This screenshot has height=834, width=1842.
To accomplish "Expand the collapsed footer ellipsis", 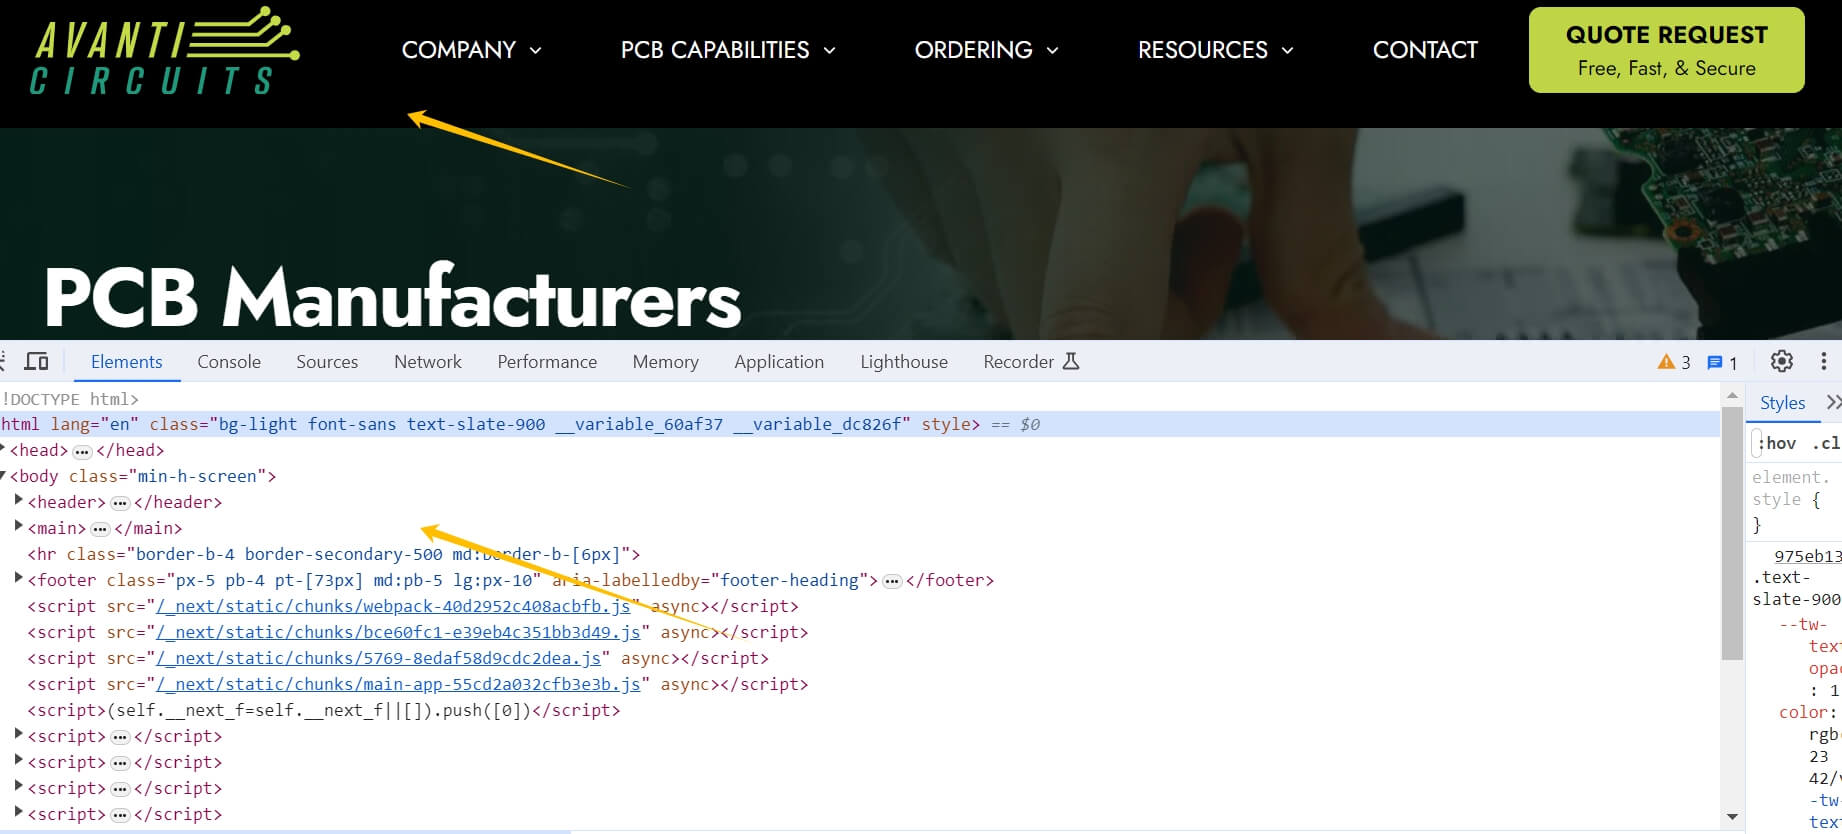I will (x=892, y=581).
